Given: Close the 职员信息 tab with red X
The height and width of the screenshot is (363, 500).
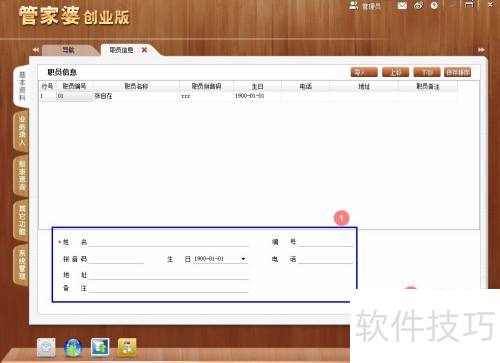Looking at the screenshot, I should [144, 50].
